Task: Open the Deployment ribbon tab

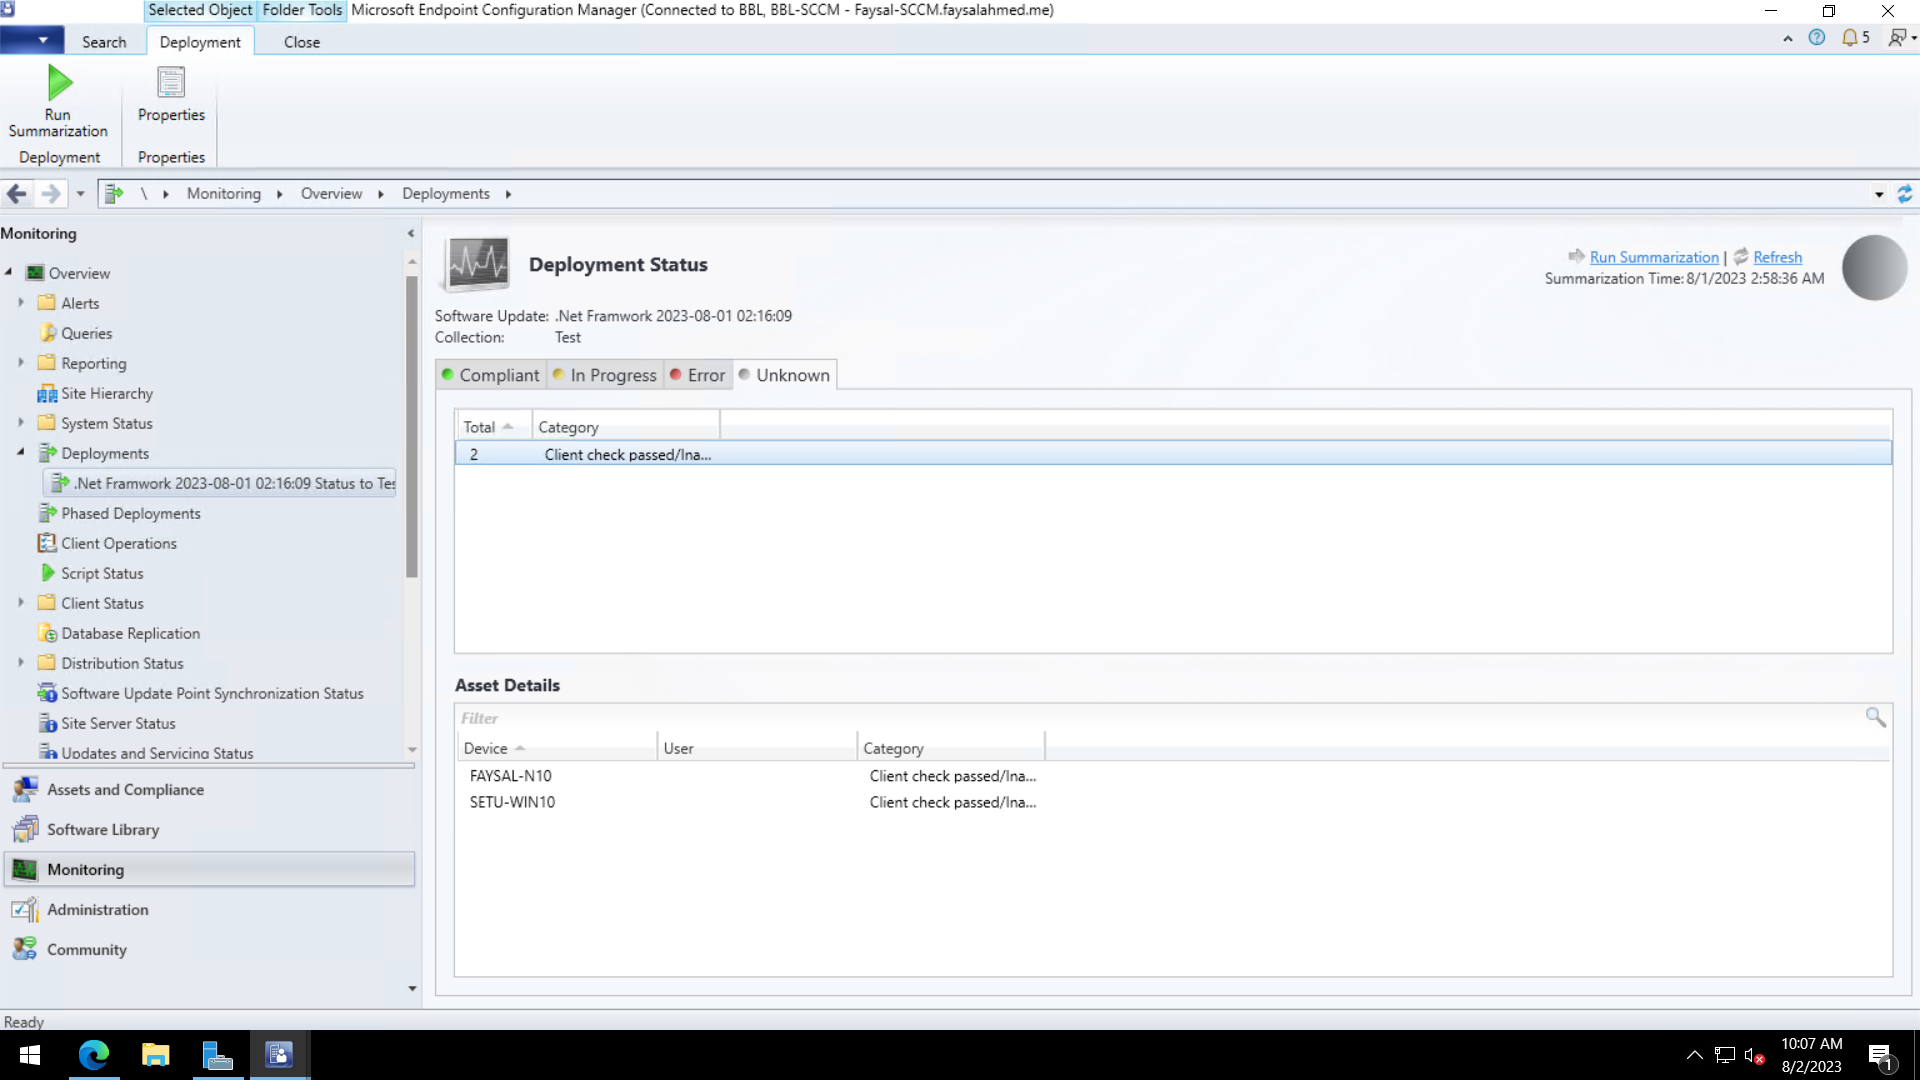Action: click(200, 42)
